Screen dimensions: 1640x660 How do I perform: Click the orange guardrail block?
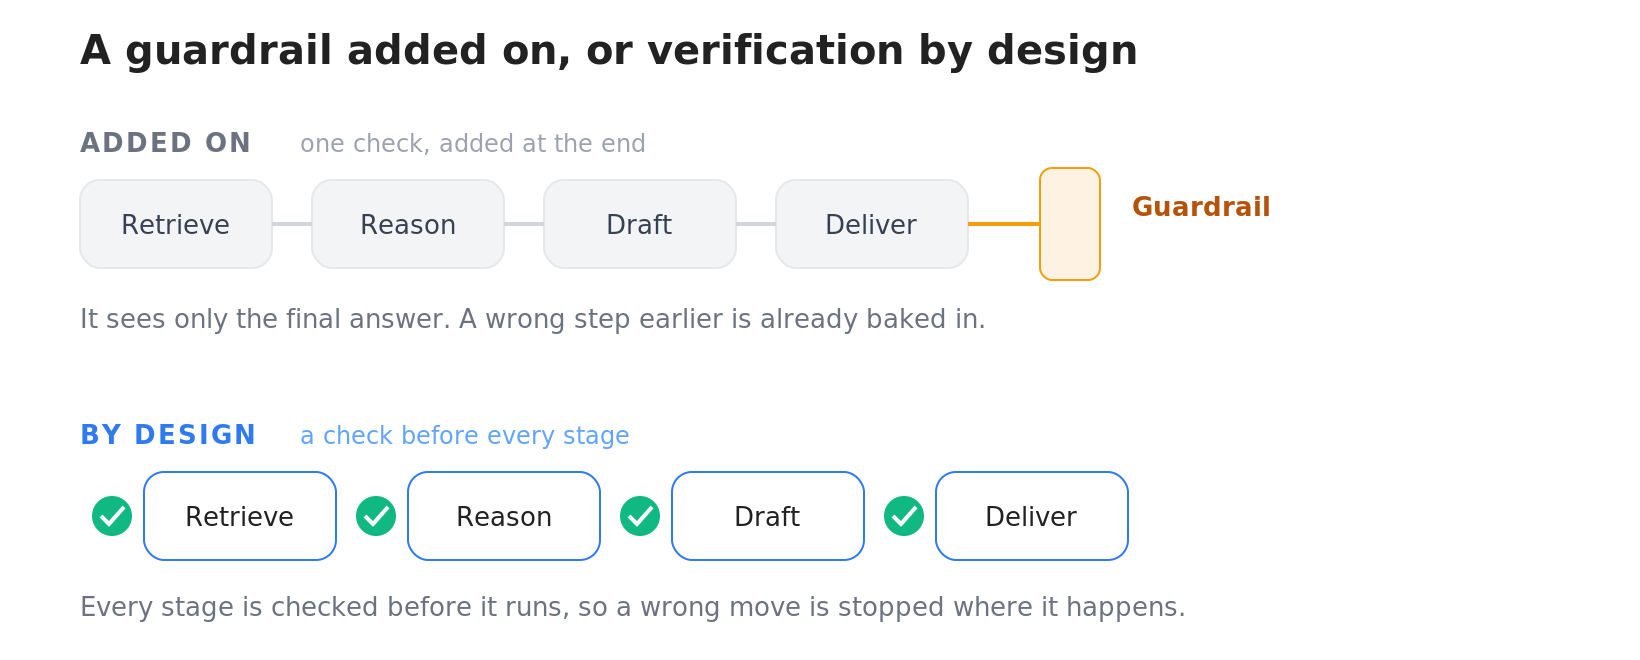[x=1070, y=224]
